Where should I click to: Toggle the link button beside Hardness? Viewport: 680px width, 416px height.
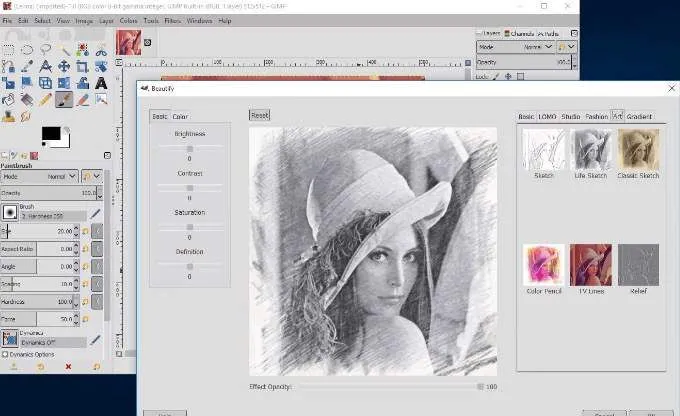point(97,301)
